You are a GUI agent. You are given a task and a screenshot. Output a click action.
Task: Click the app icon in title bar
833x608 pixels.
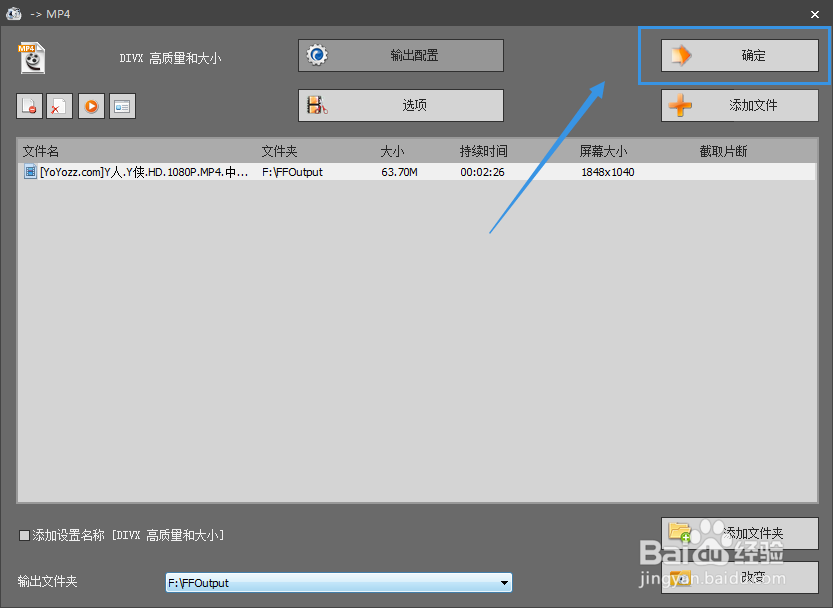[x=14, y=13]
